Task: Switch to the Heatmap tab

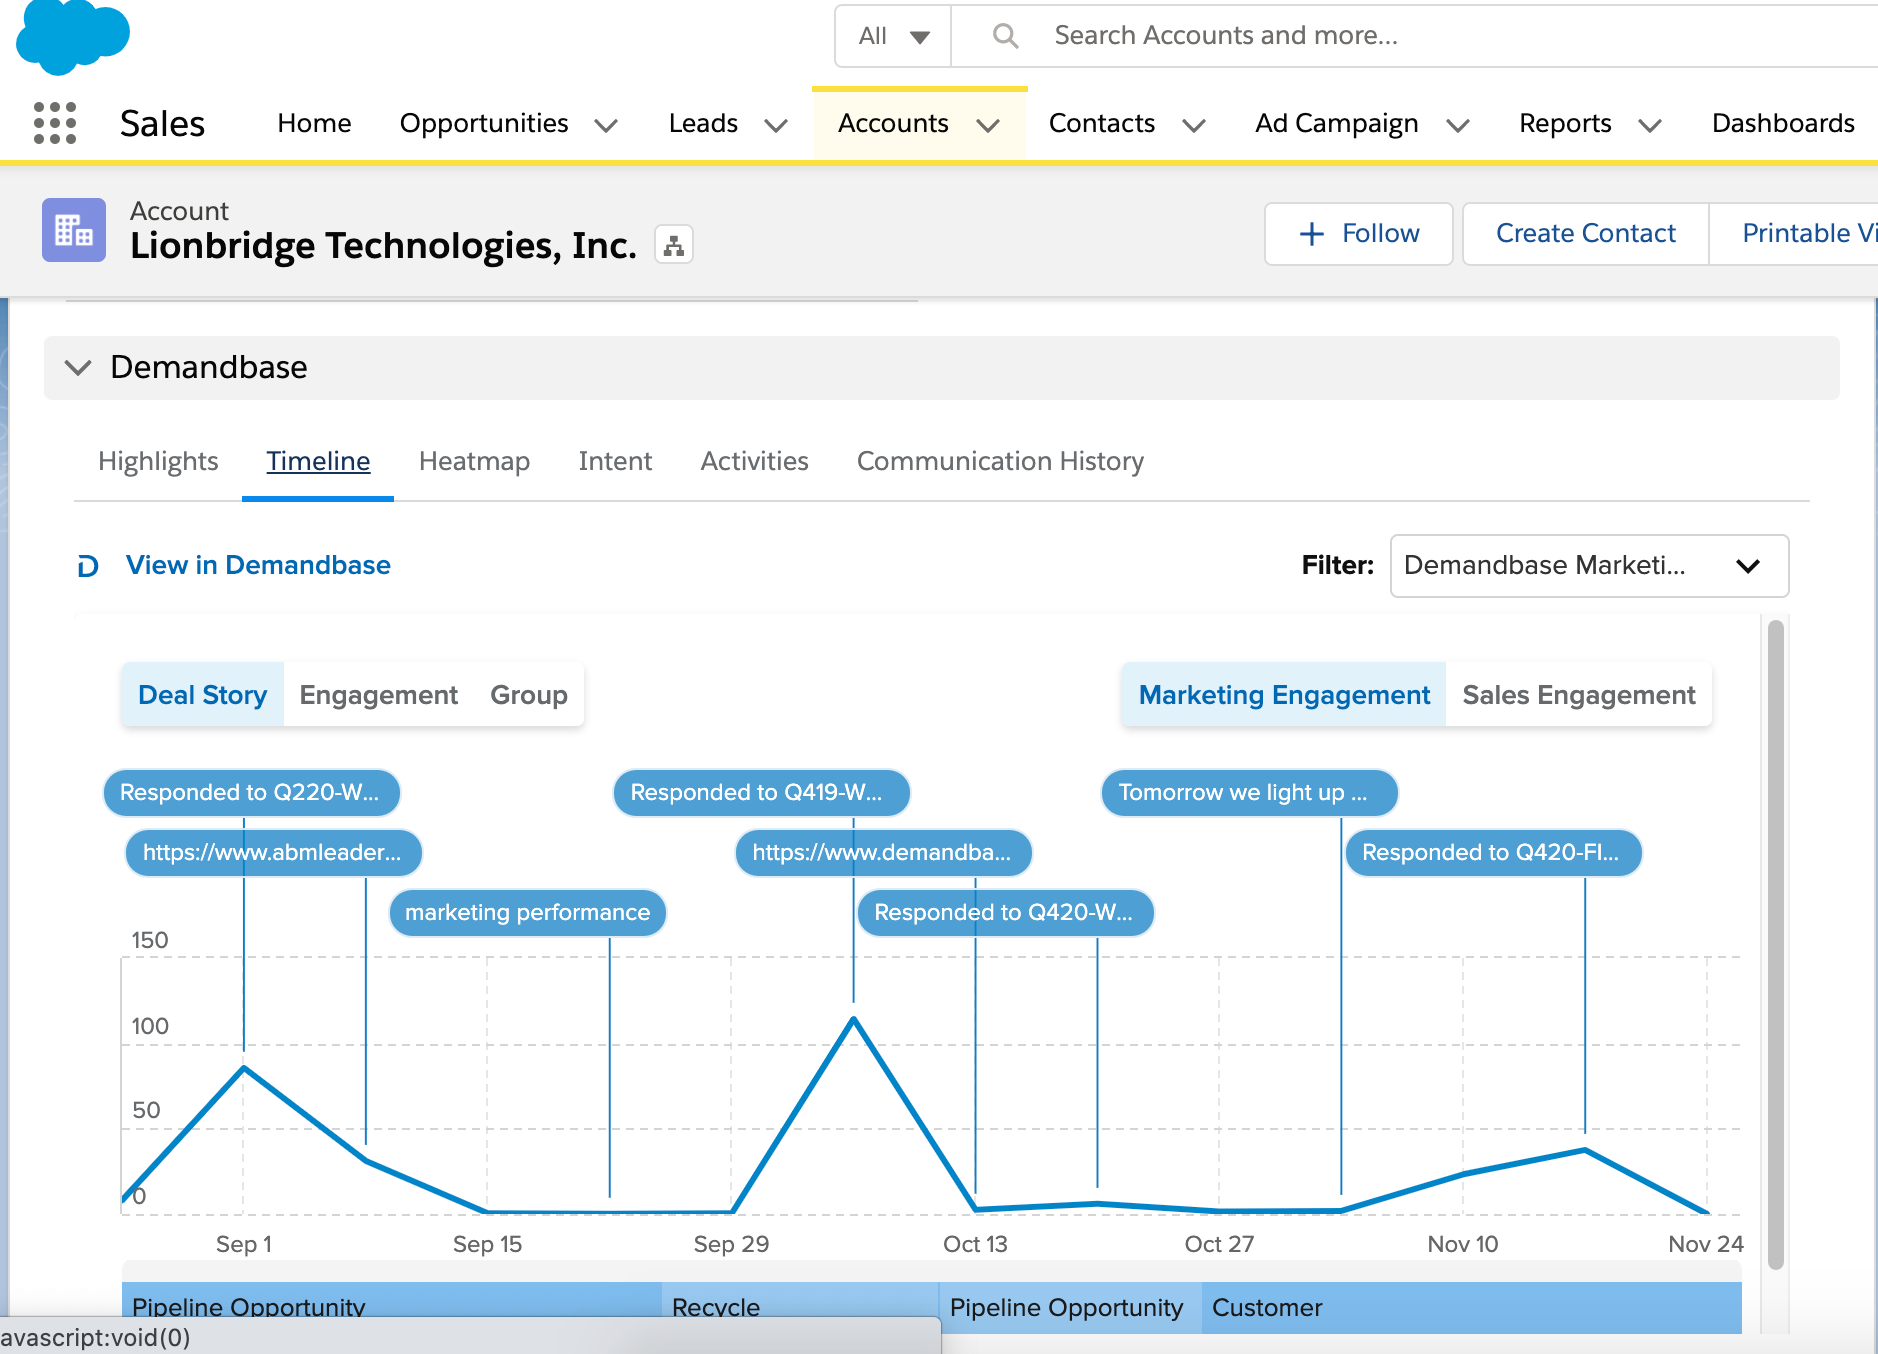Action: click(474, 461)
